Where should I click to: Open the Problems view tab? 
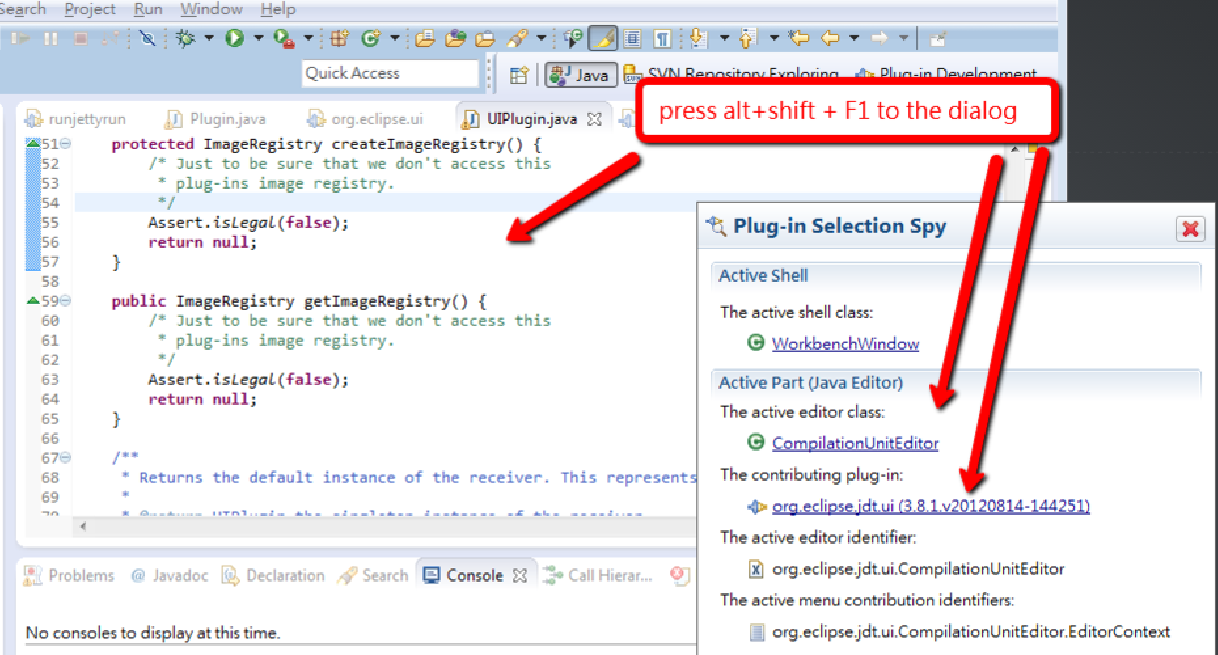pos(69,575)
